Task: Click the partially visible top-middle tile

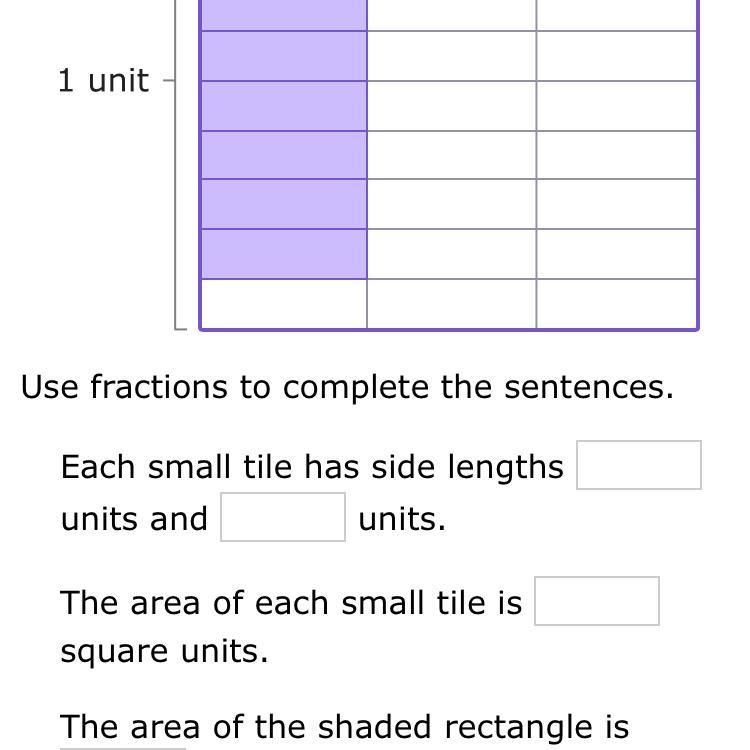Action: tap(451, 14)
